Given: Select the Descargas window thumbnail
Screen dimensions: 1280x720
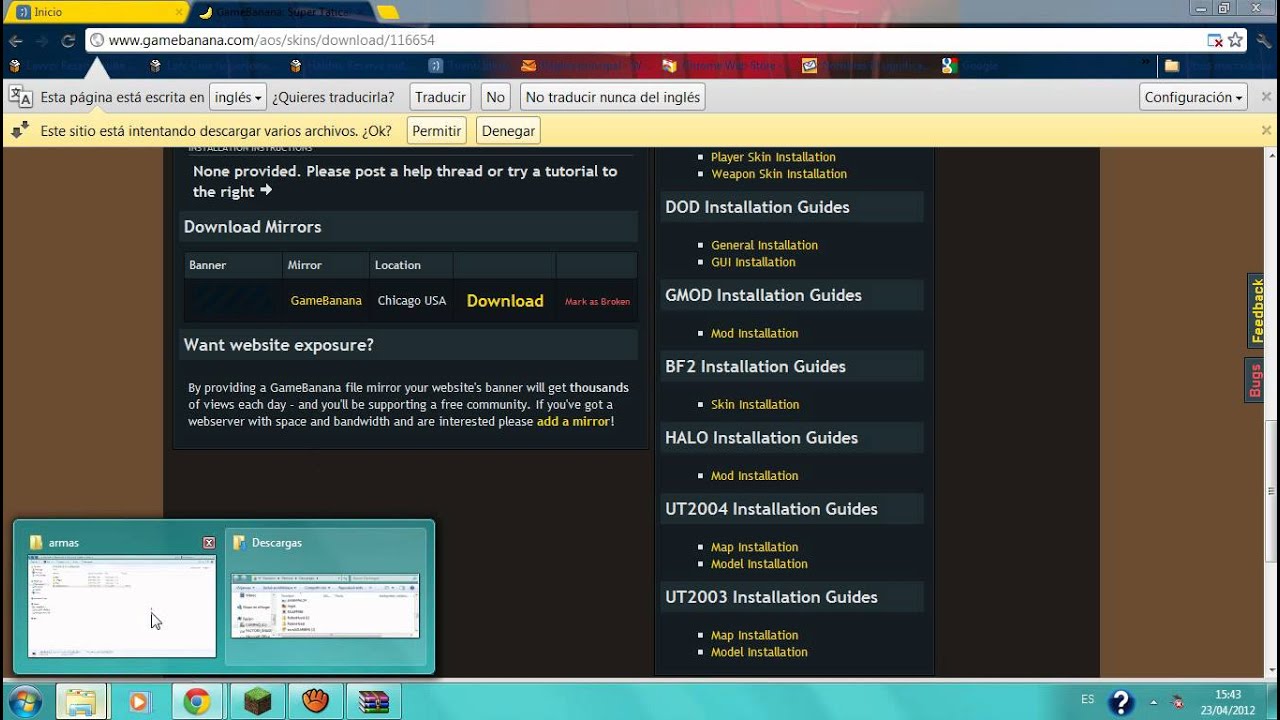Looking at the screenshot, I should pos(325,605).
